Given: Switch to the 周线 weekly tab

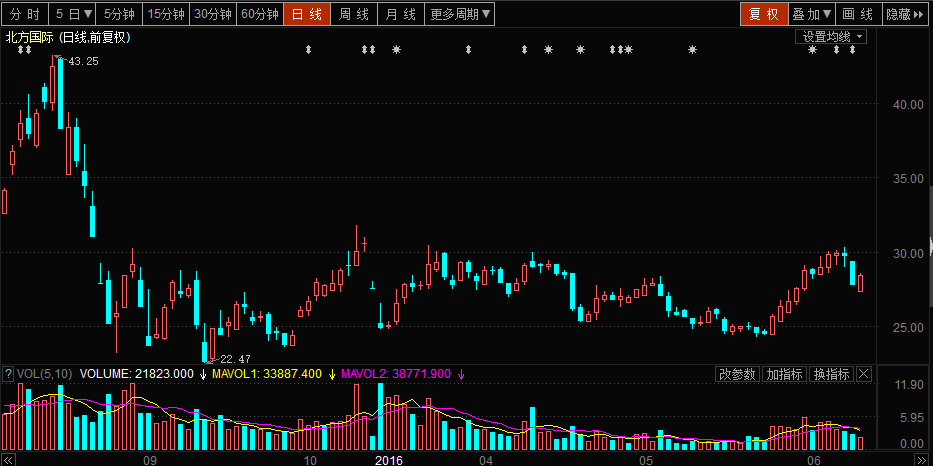Looking at the screenshot, I should 354,14.
